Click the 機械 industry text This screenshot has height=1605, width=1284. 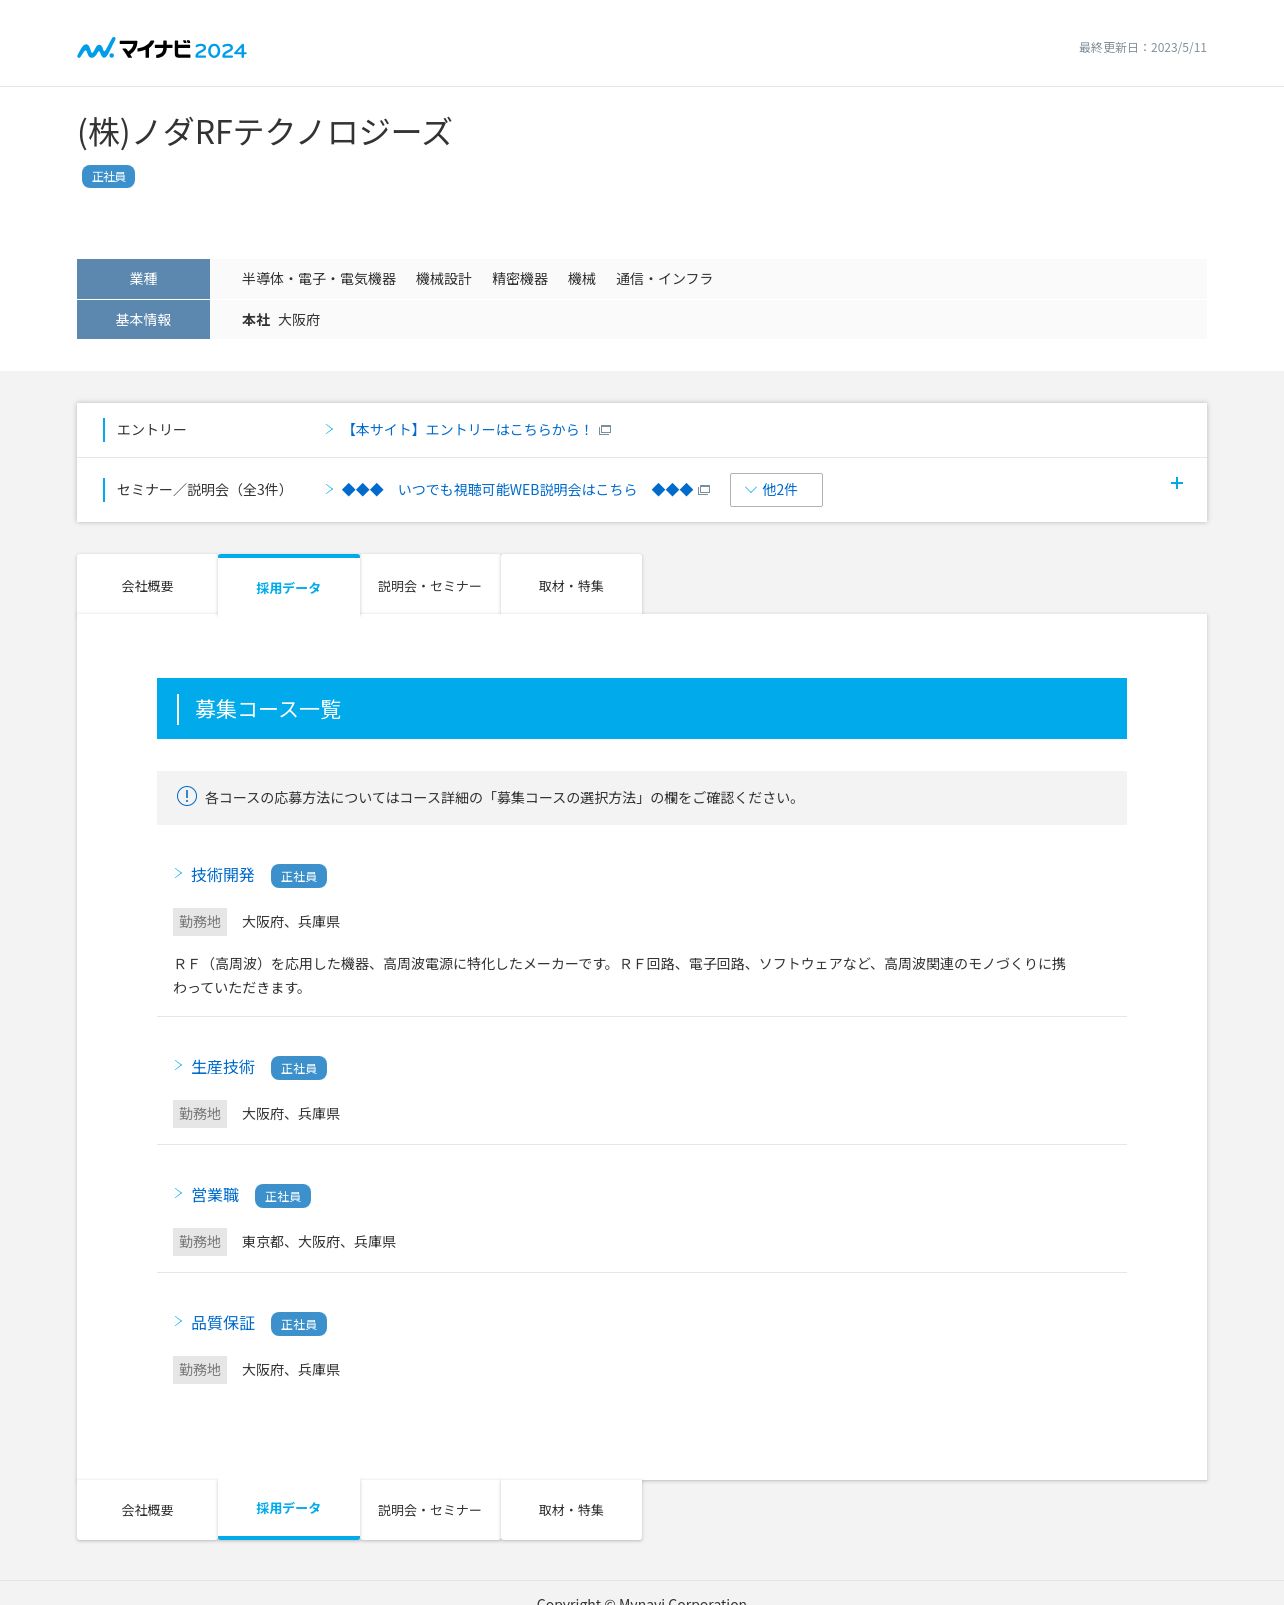coord(582,279)
